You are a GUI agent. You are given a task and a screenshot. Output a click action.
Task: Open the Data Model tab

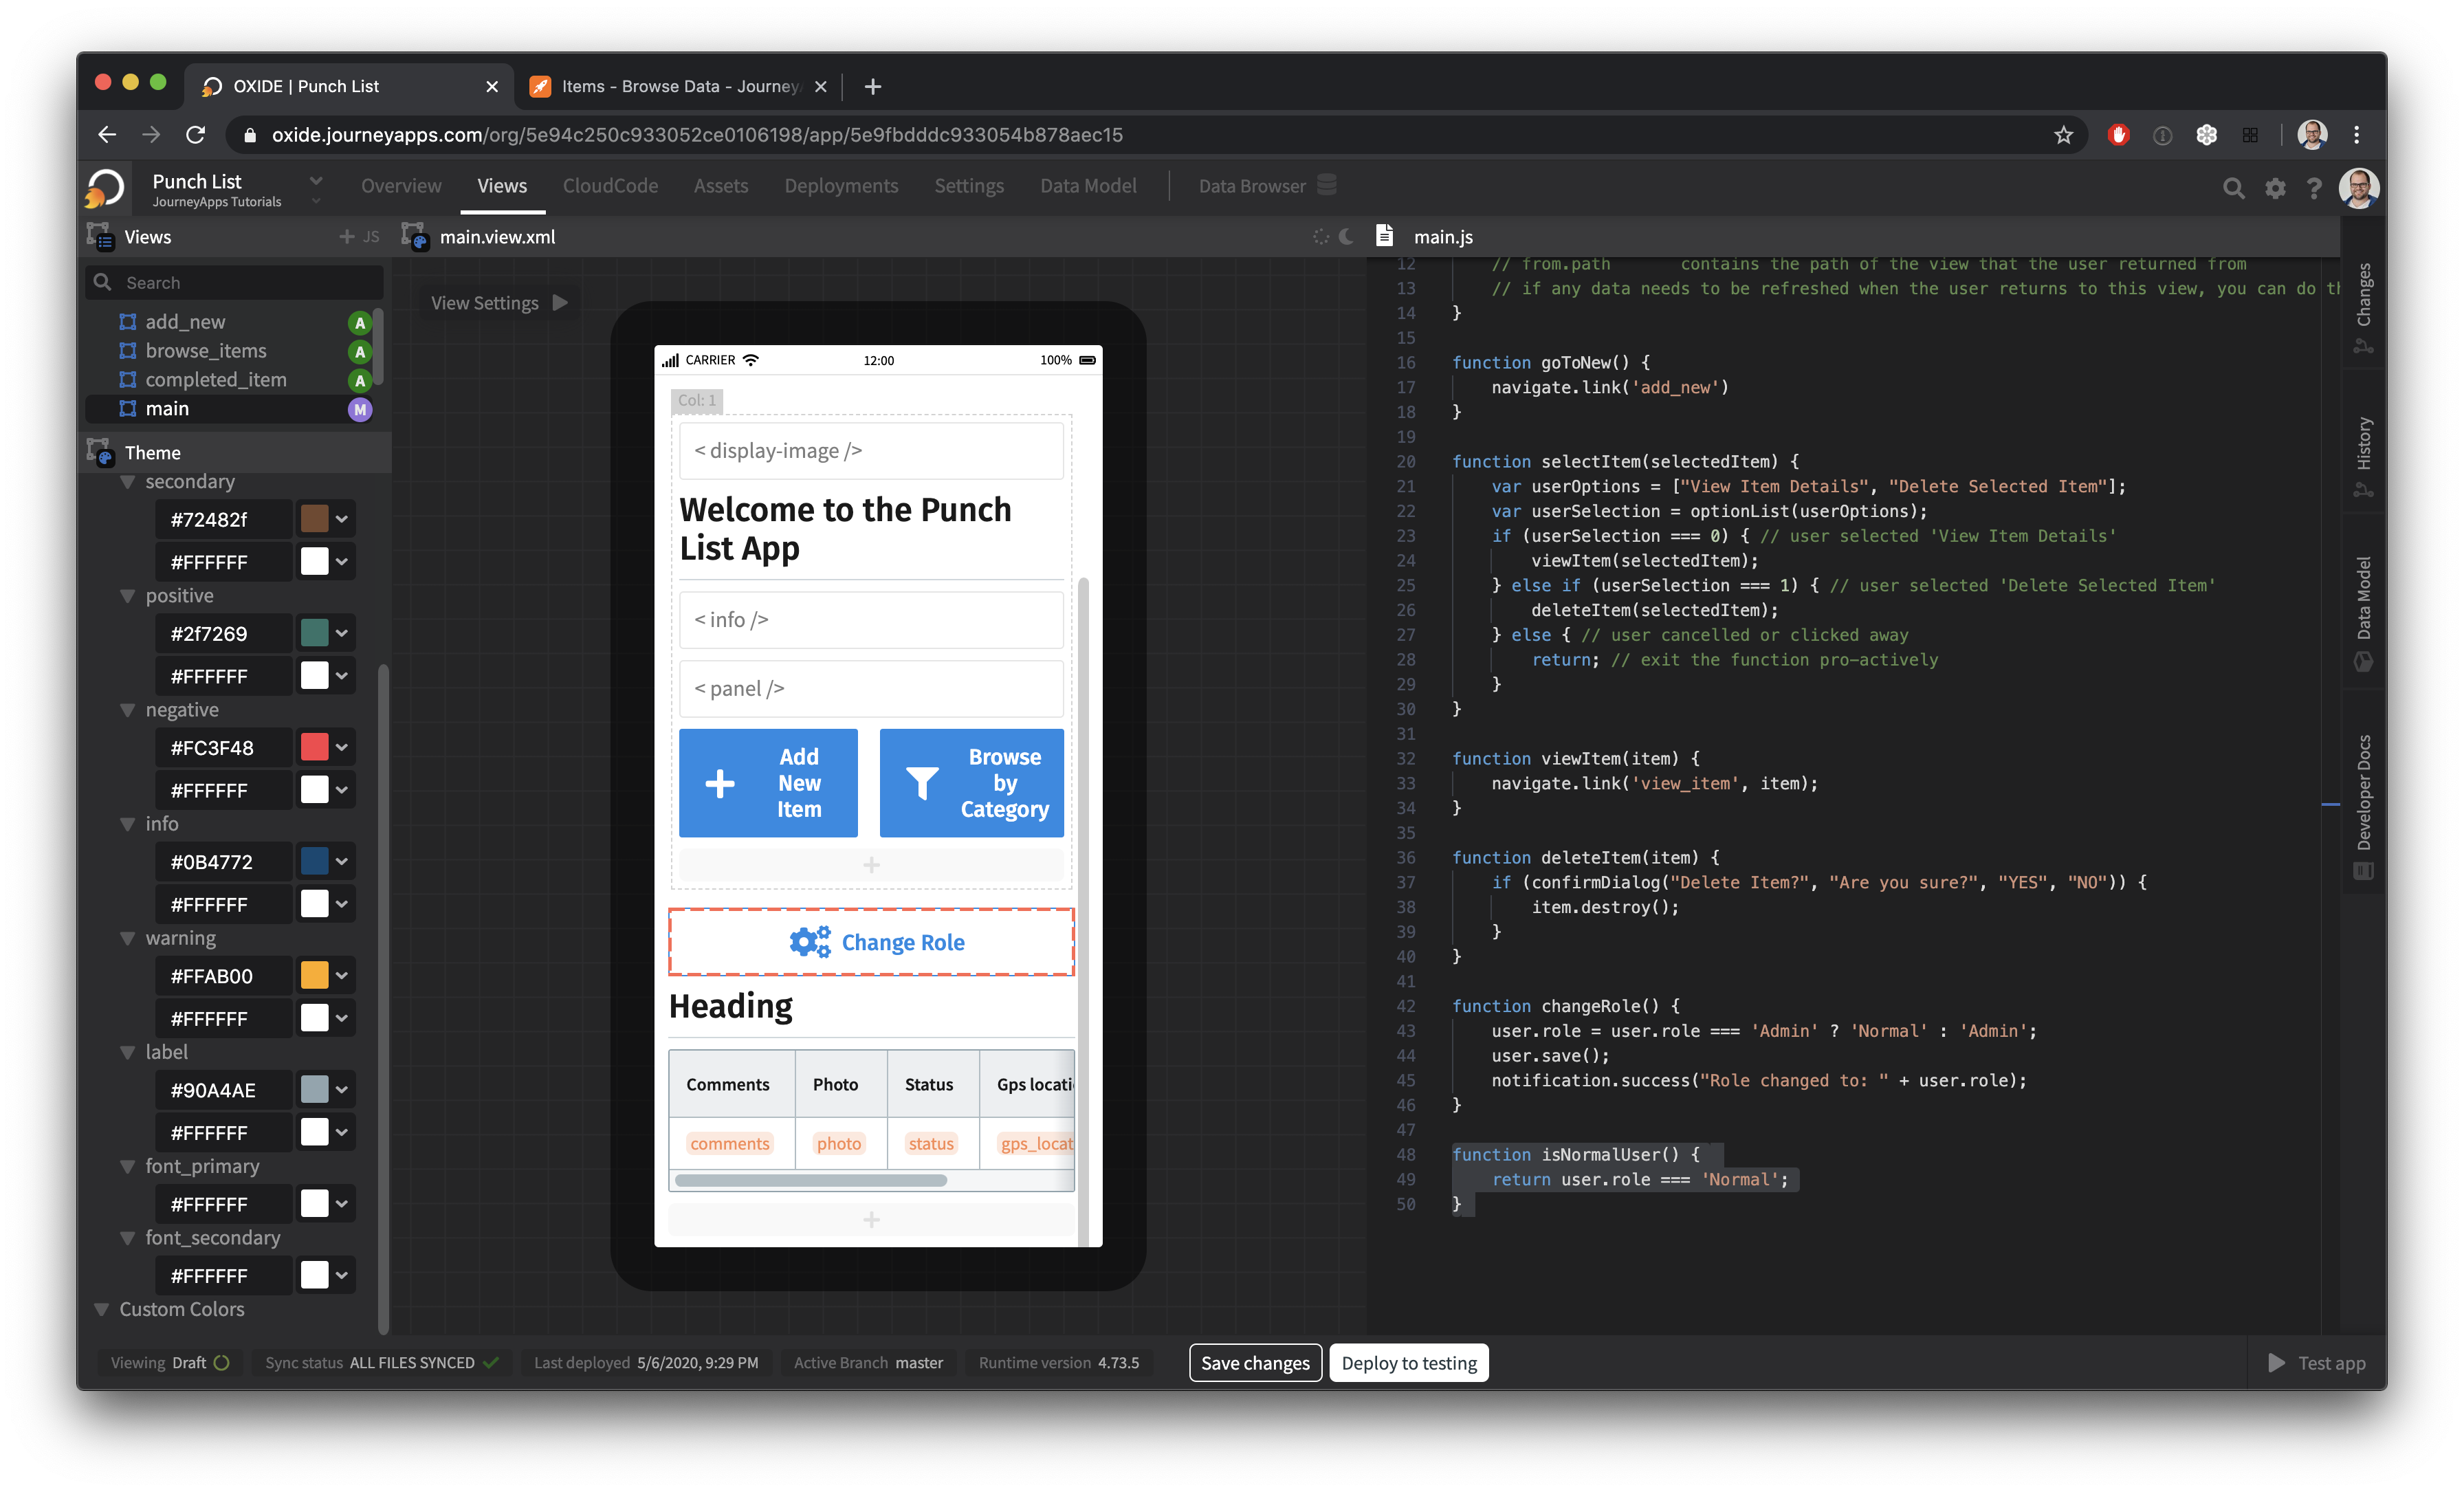pyautogui.click(x=1088, y=186)
